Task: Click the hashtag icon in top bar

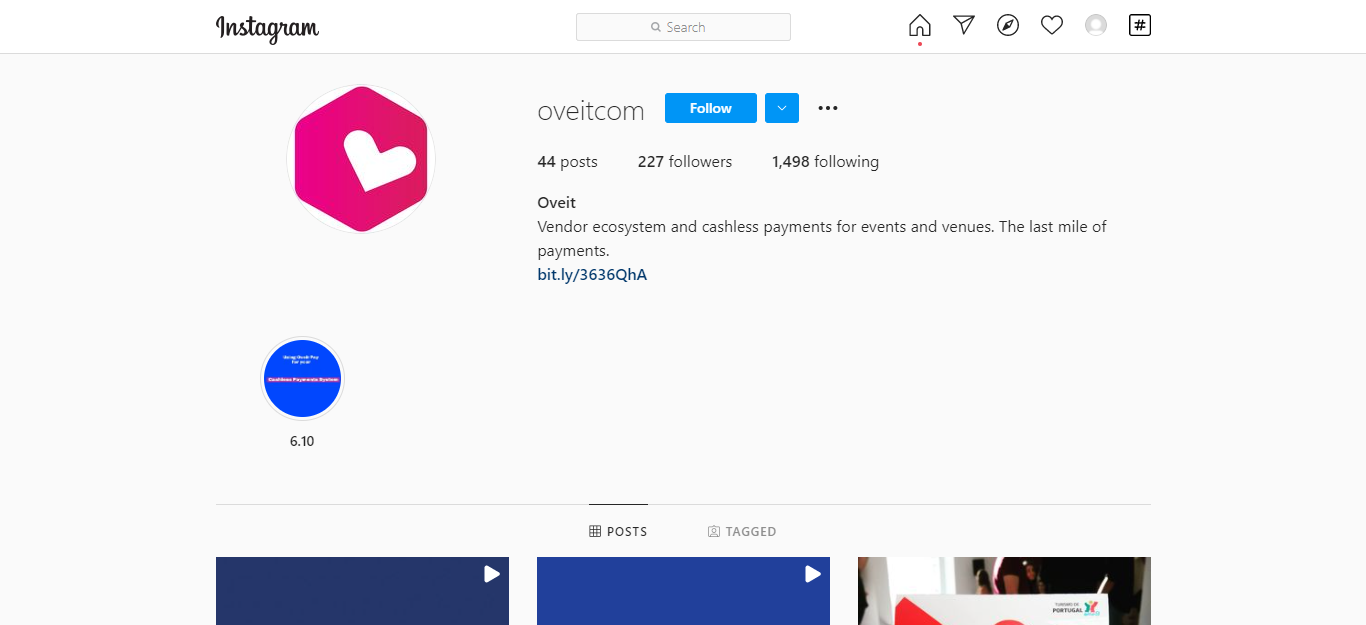Action: (x=1140, y=26)
